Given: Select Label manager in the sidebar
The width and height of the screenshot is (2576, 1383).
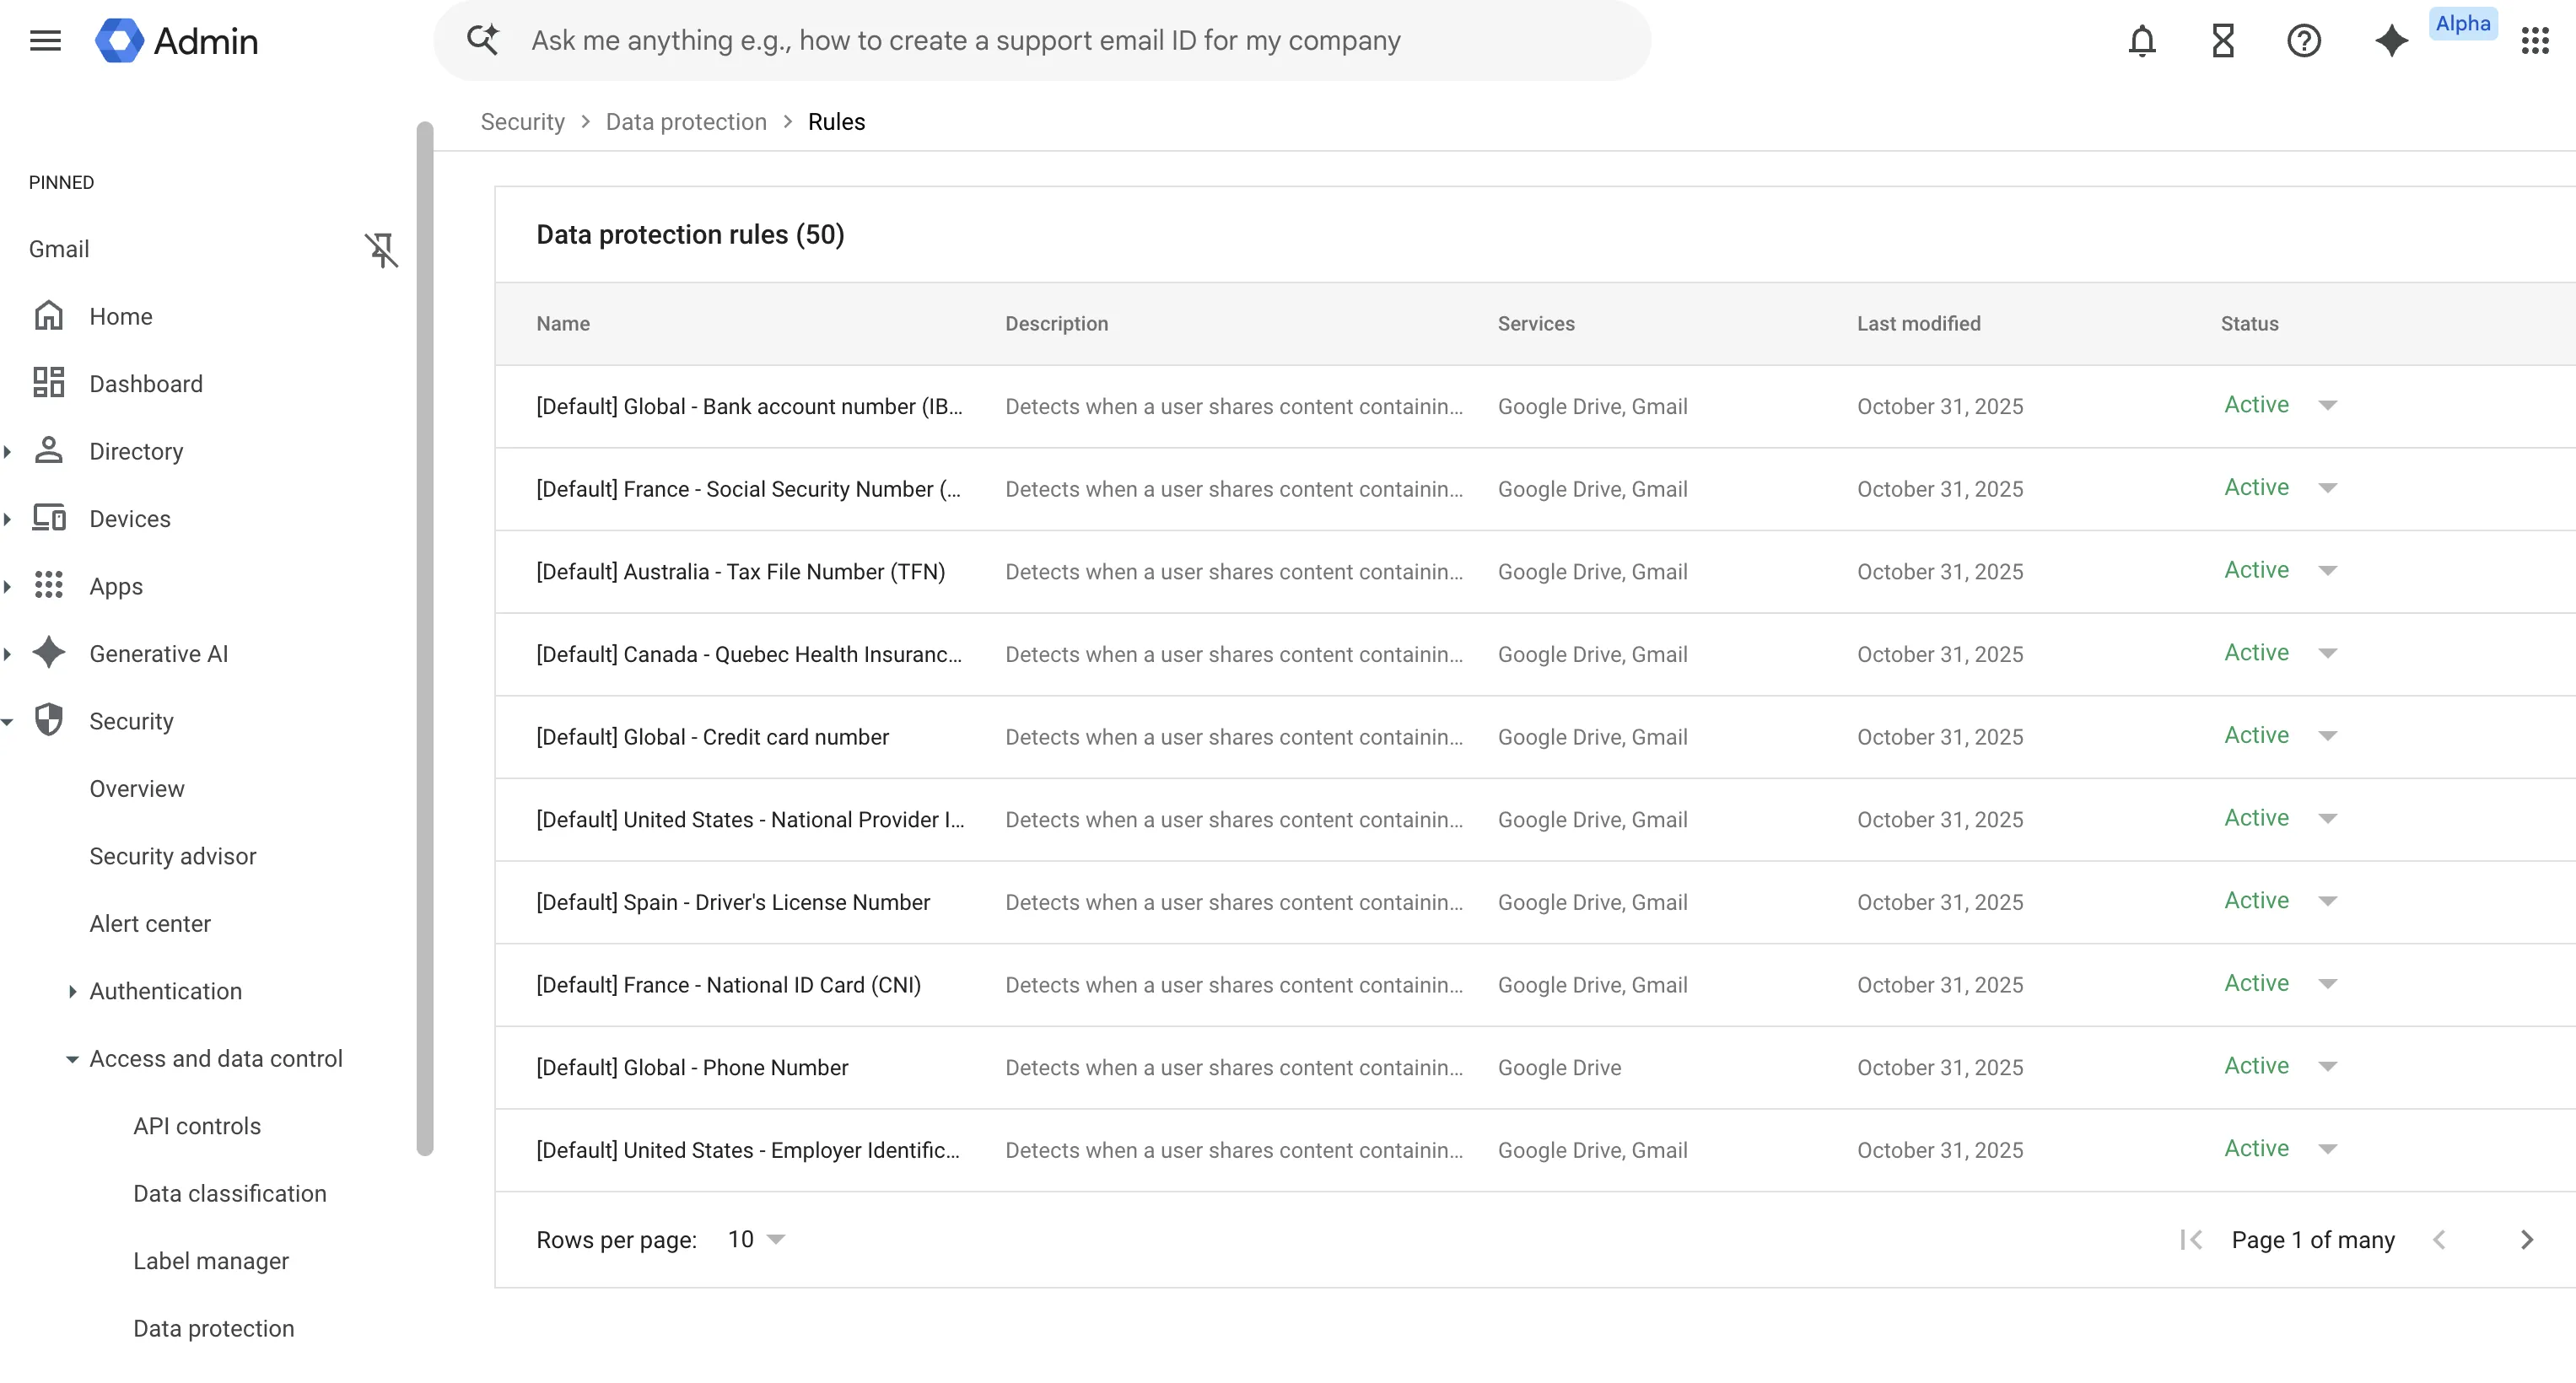Looking at the screenshot, I should pyautogui.click(x=210, y=1260).
